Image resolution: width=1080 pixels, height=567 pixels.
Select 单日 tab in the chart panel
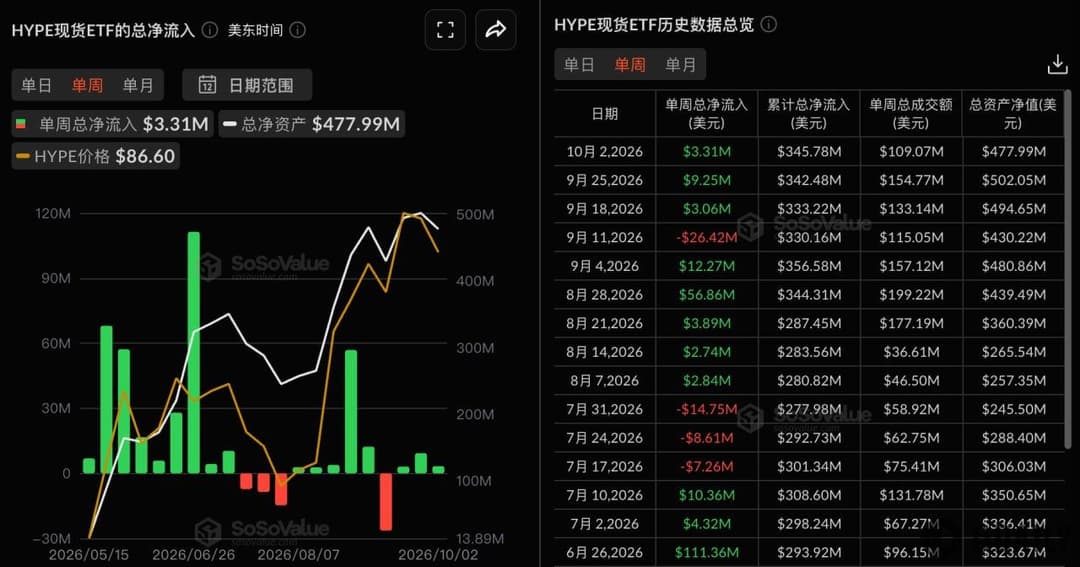click(x=37, y=85)
